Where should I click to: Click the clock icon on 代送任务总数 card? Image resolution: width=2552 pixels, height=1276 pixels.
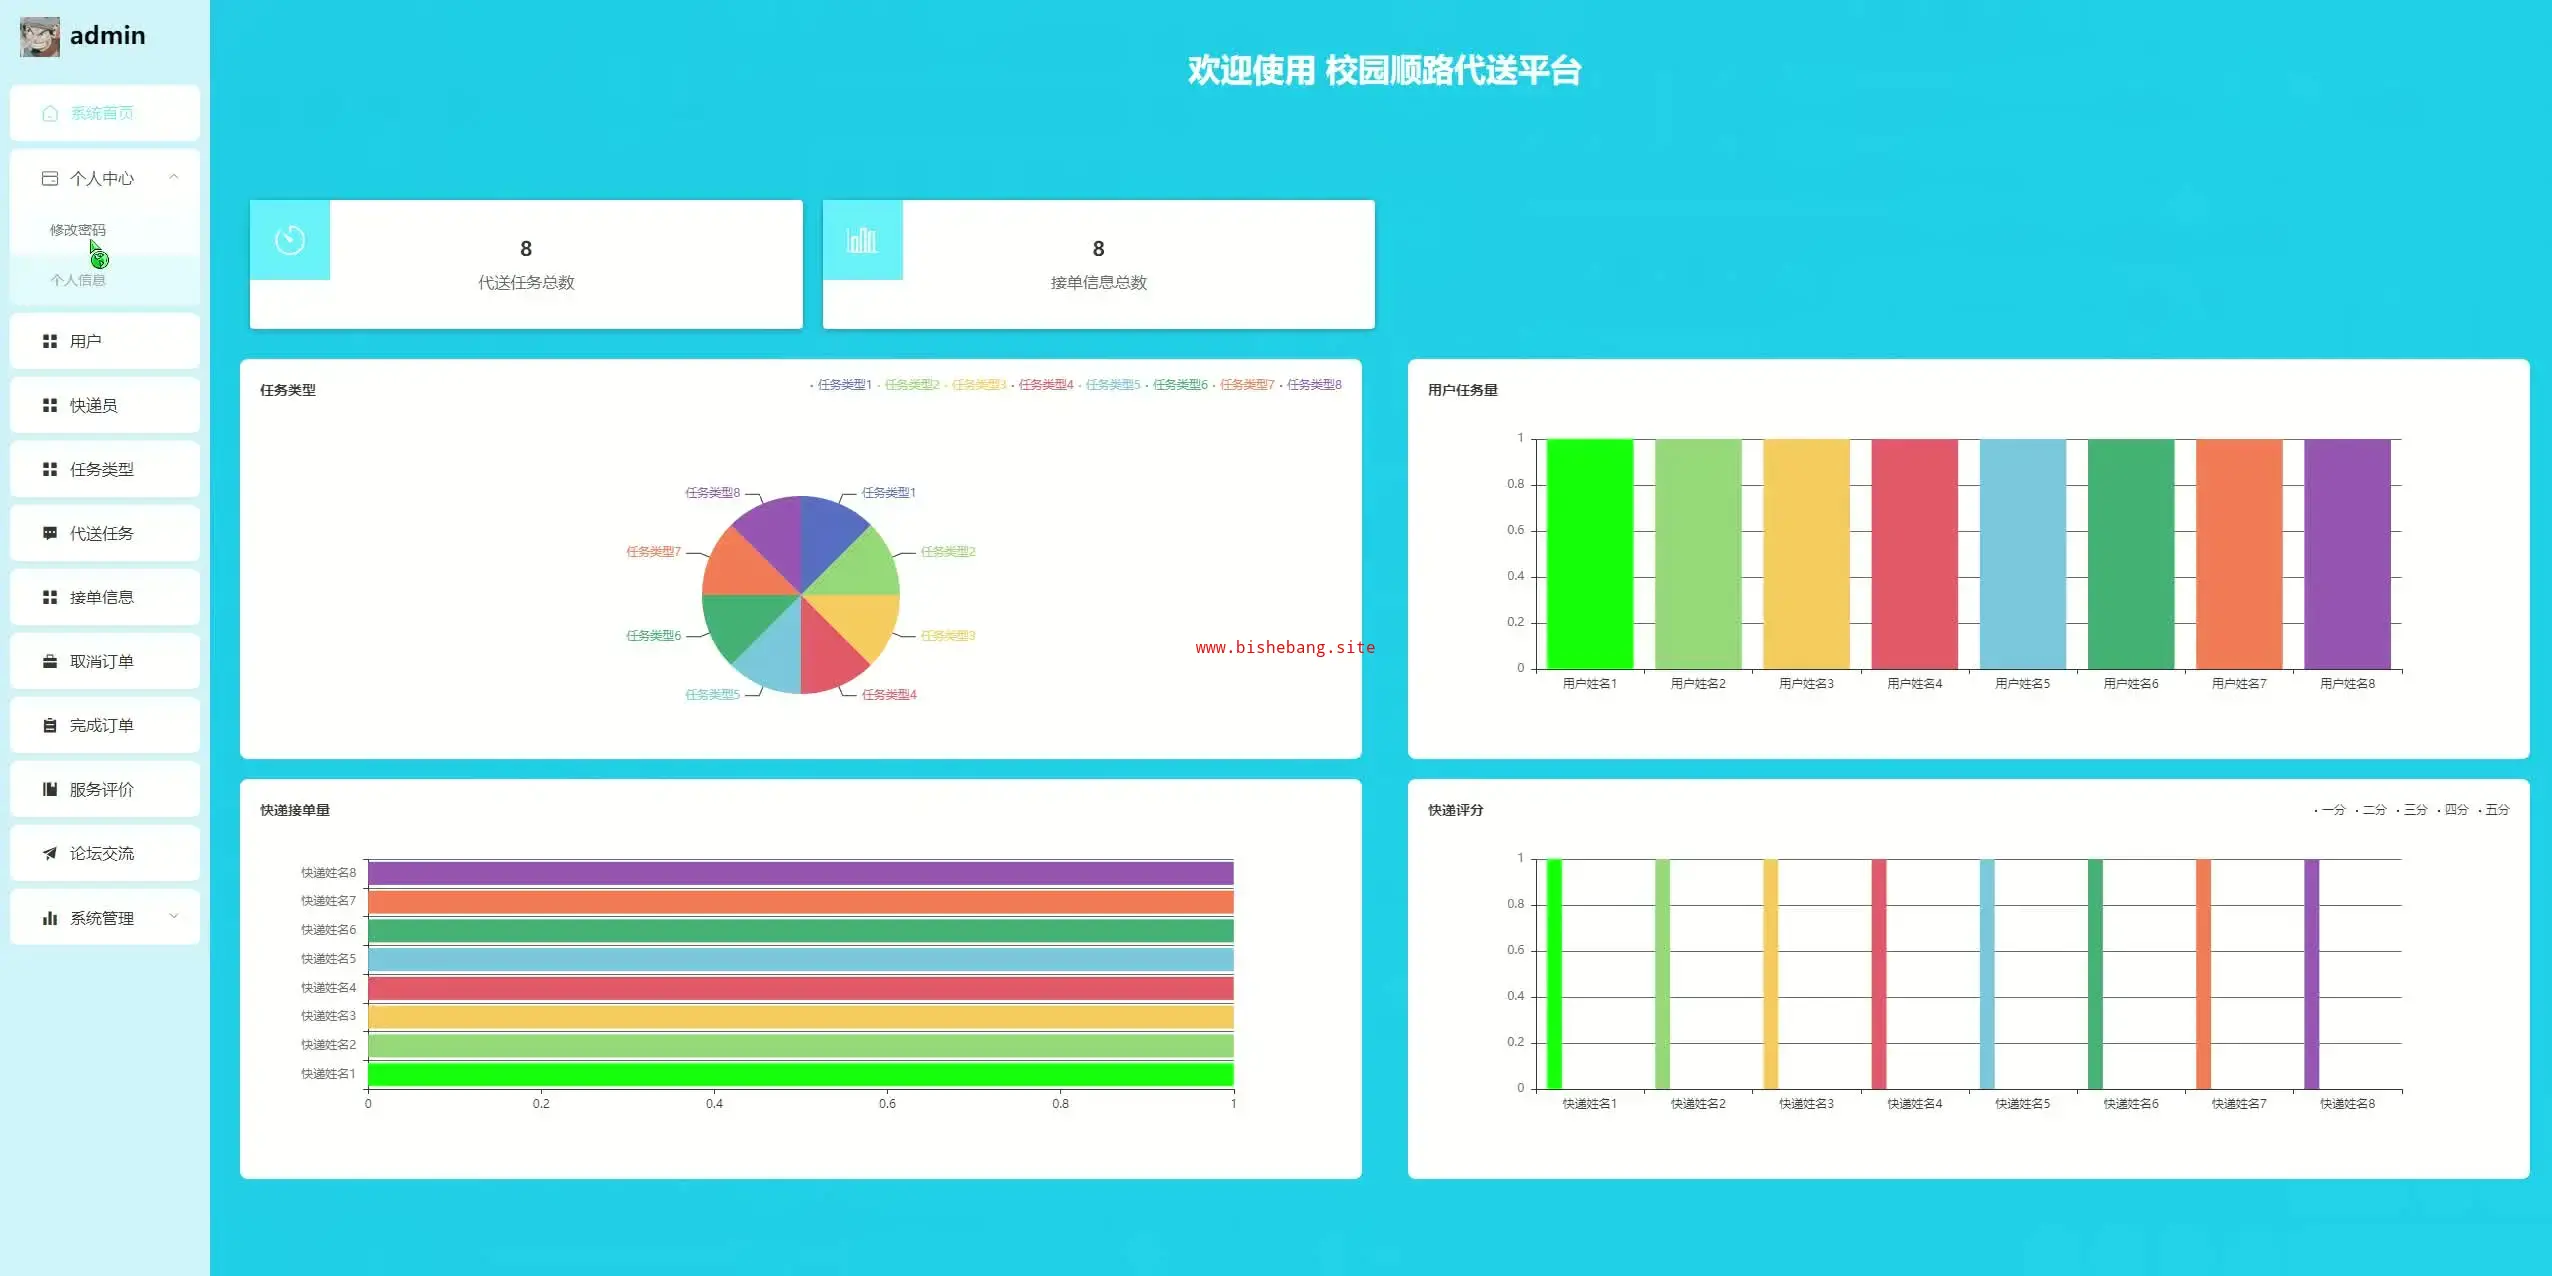tap(290, 241)
